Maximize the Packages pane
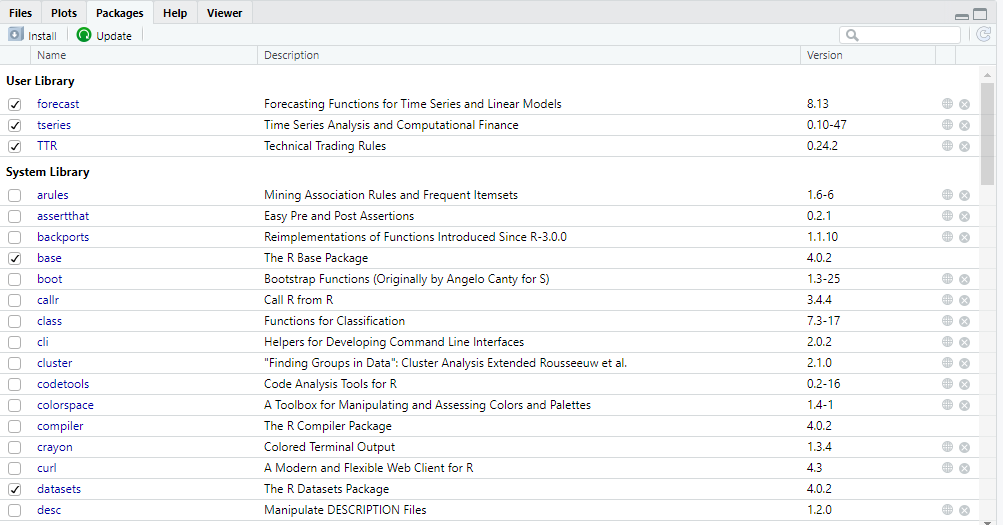This screenshot has width=1003, height=525. (x=980, y=14)
